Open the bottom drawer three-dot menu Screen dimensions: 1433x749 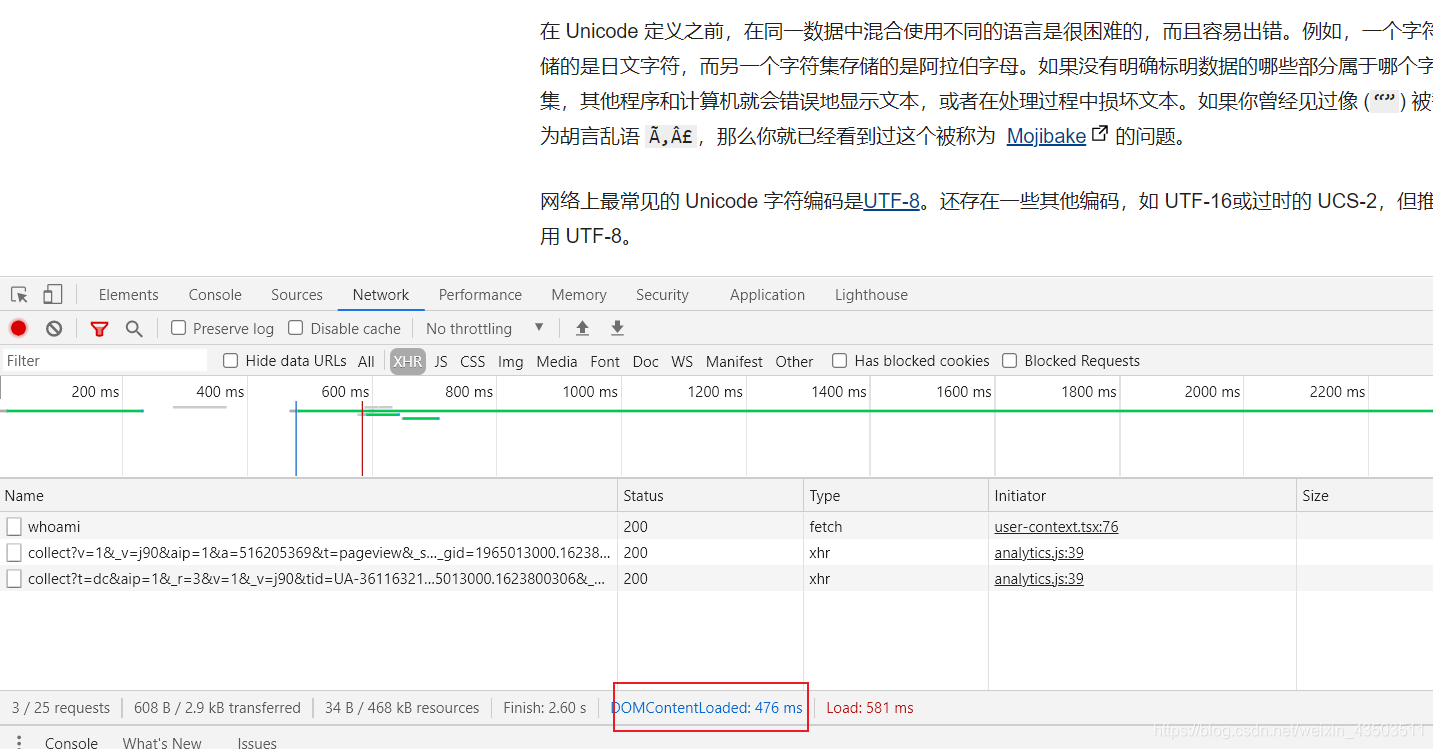[18, 743]
